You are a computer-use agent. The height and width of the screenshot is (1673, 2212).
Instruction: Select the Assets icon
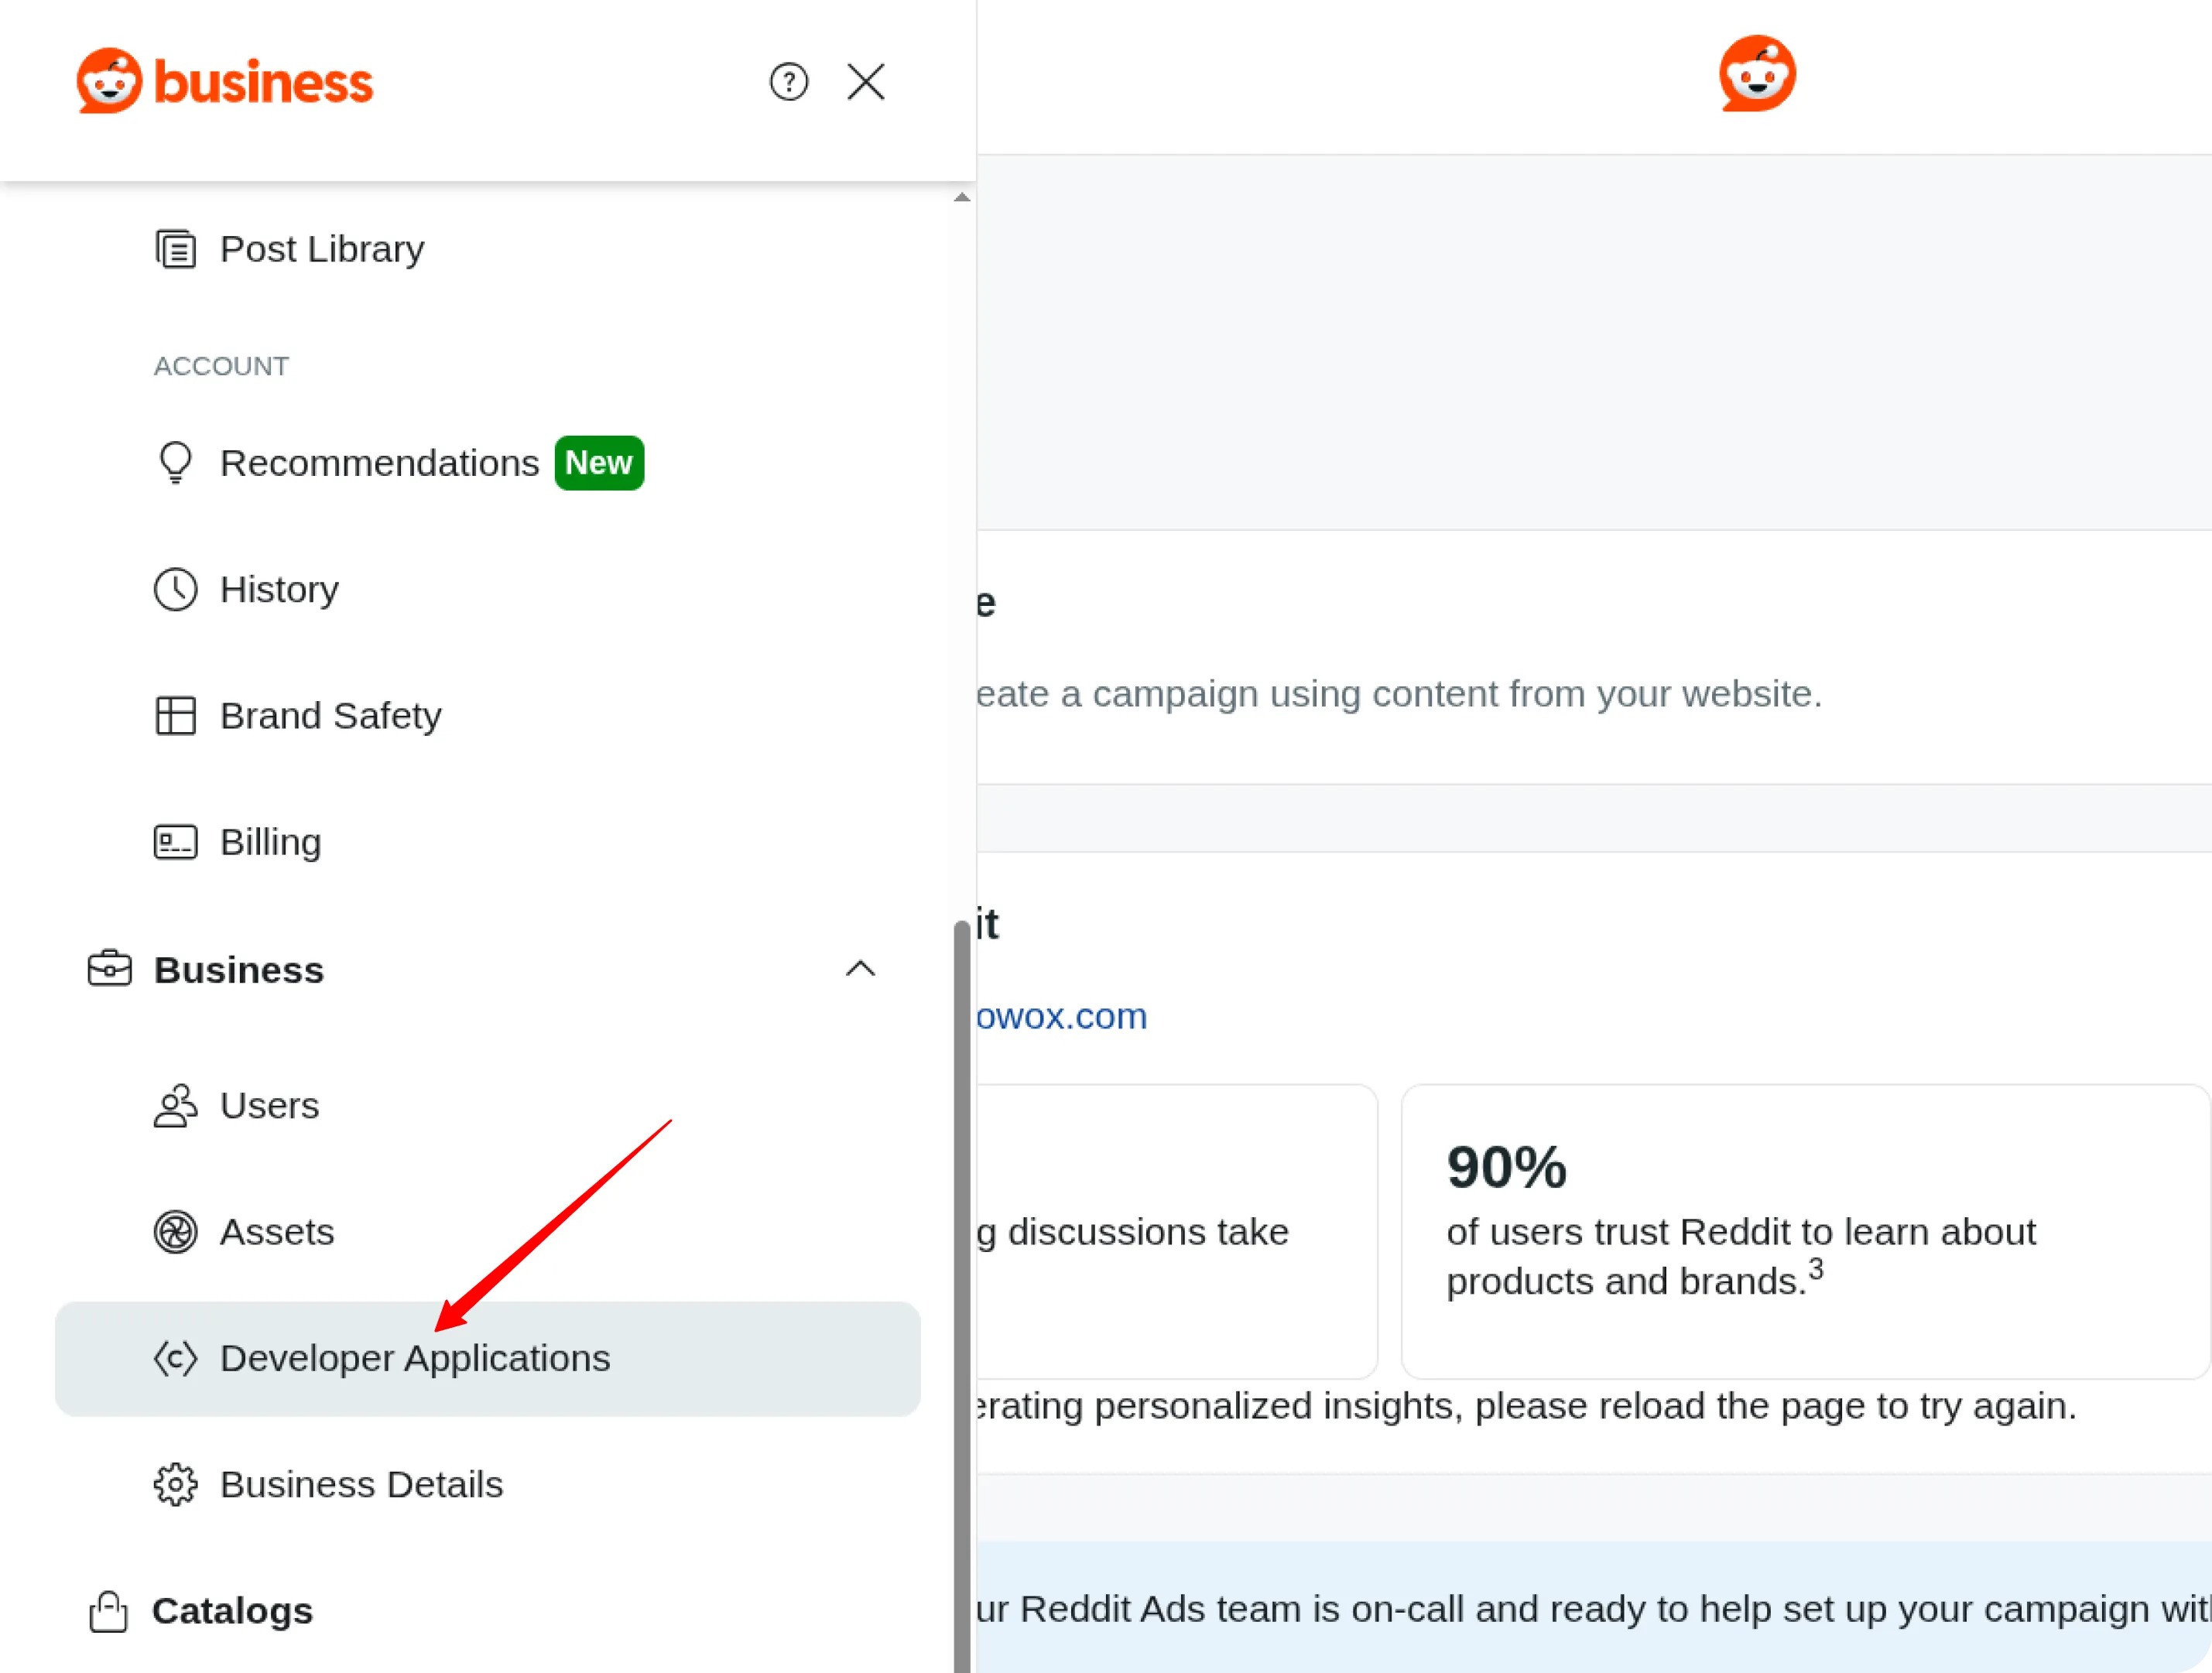tap(176, 1232)
